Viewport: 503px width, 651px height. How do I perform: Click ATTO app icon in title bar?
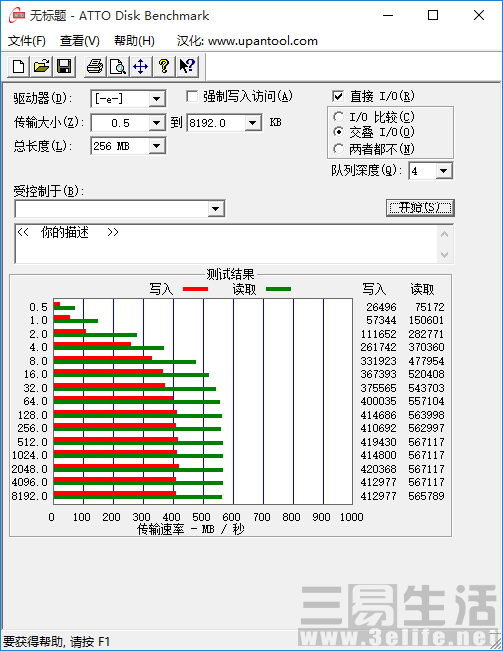click(x=17, y=16)
